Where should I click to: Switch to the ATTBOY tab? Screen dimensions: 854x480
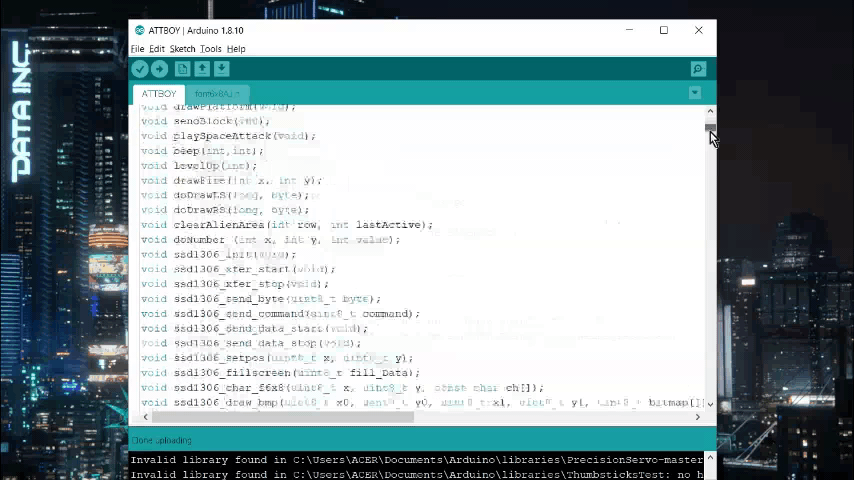pyautogui.click(x=159, y=94)
